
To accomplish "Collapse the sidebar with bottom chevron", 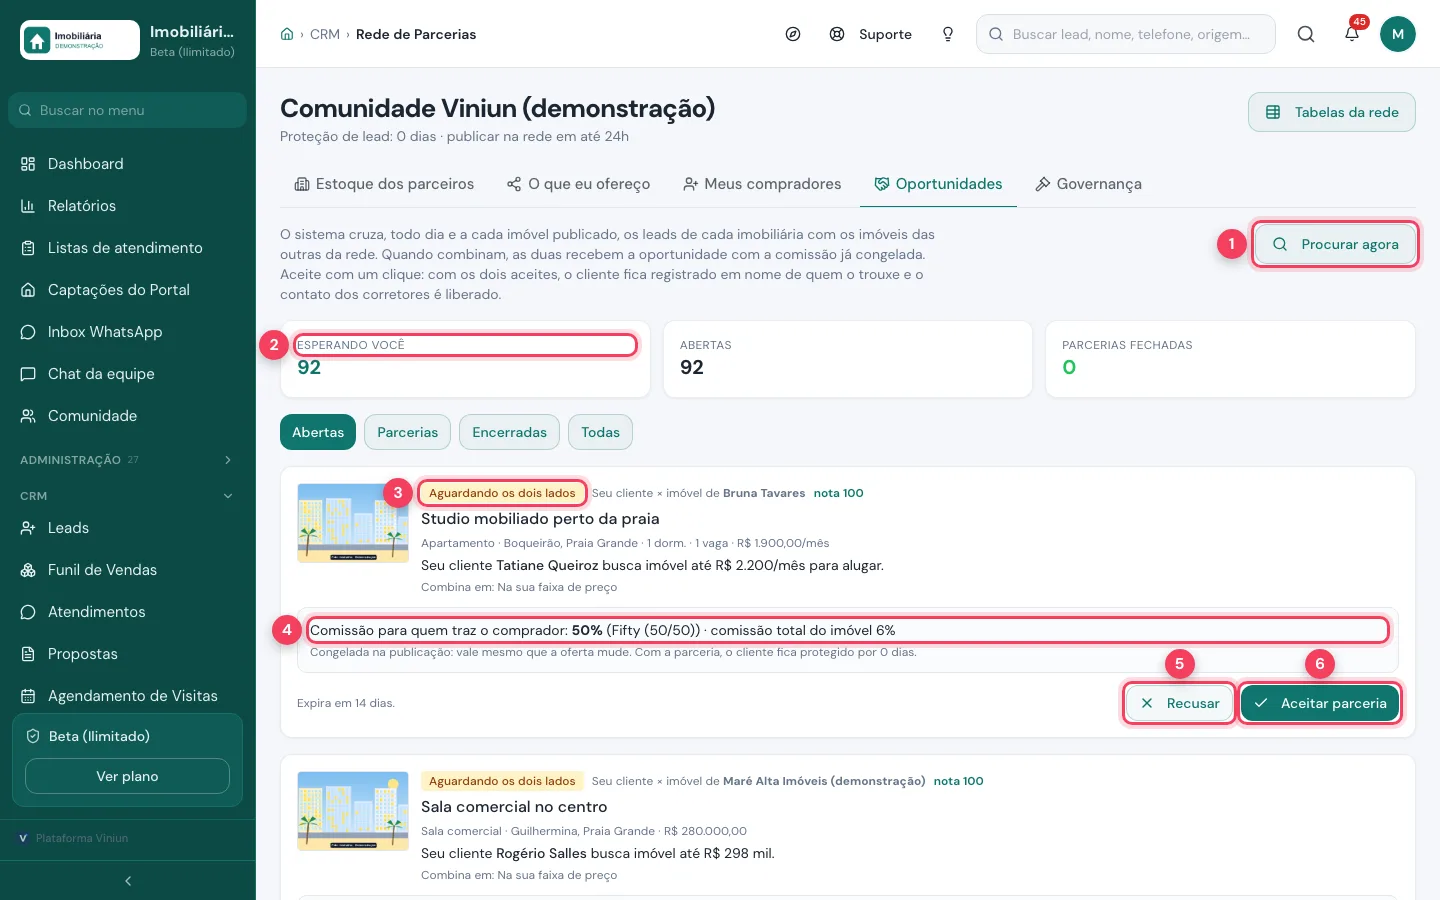I will click(128, 881).
